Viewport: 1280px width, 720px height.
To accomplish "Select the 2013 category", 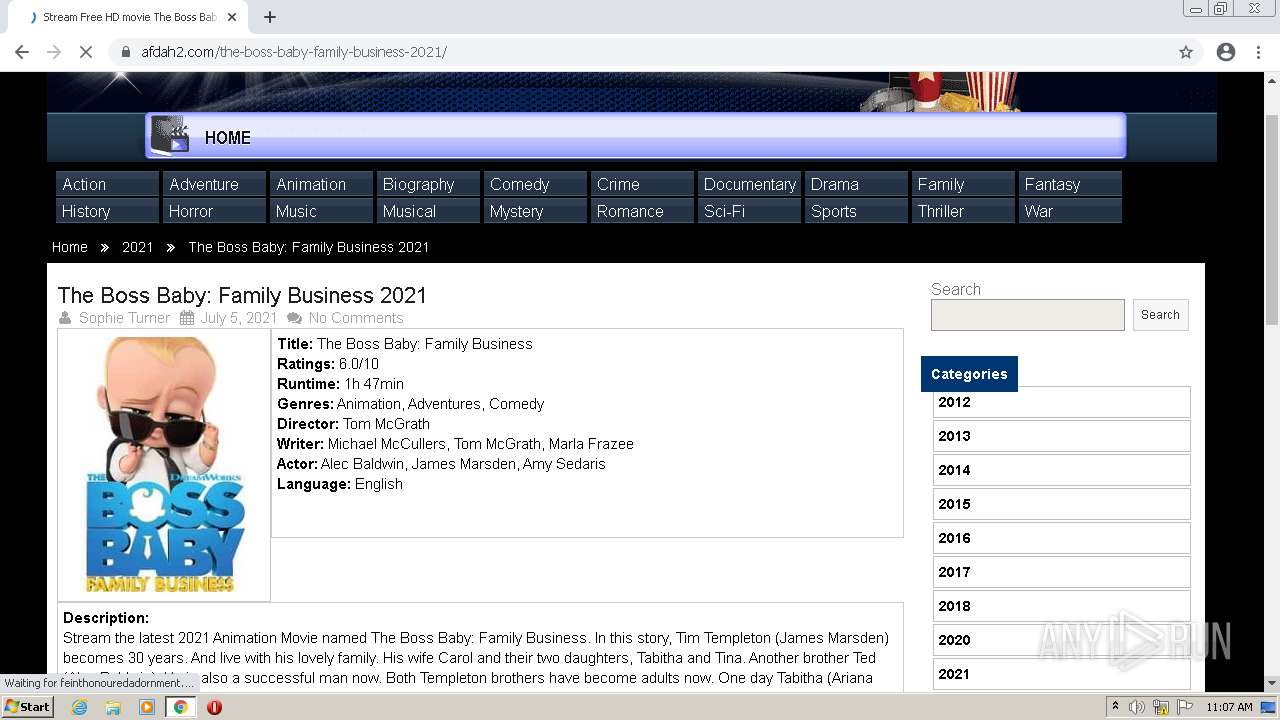I will point(1061,436).
